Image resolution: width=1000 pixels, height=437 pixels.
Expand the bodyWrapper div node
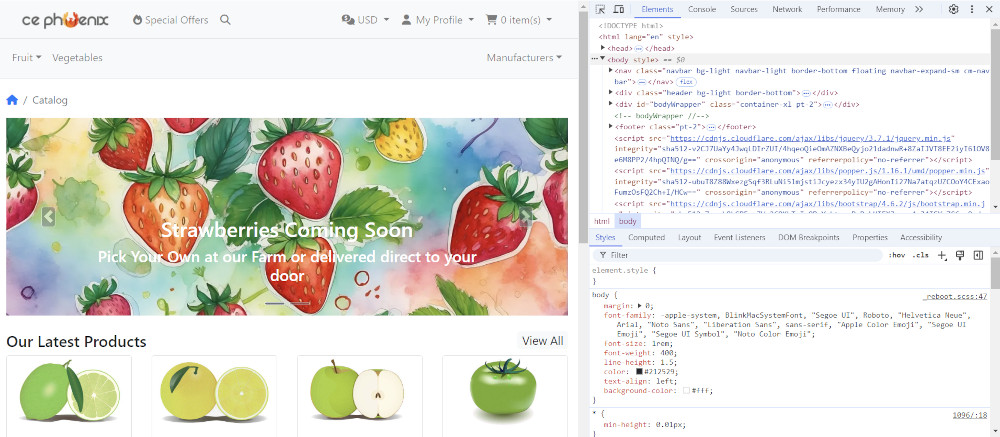[611, 105]
